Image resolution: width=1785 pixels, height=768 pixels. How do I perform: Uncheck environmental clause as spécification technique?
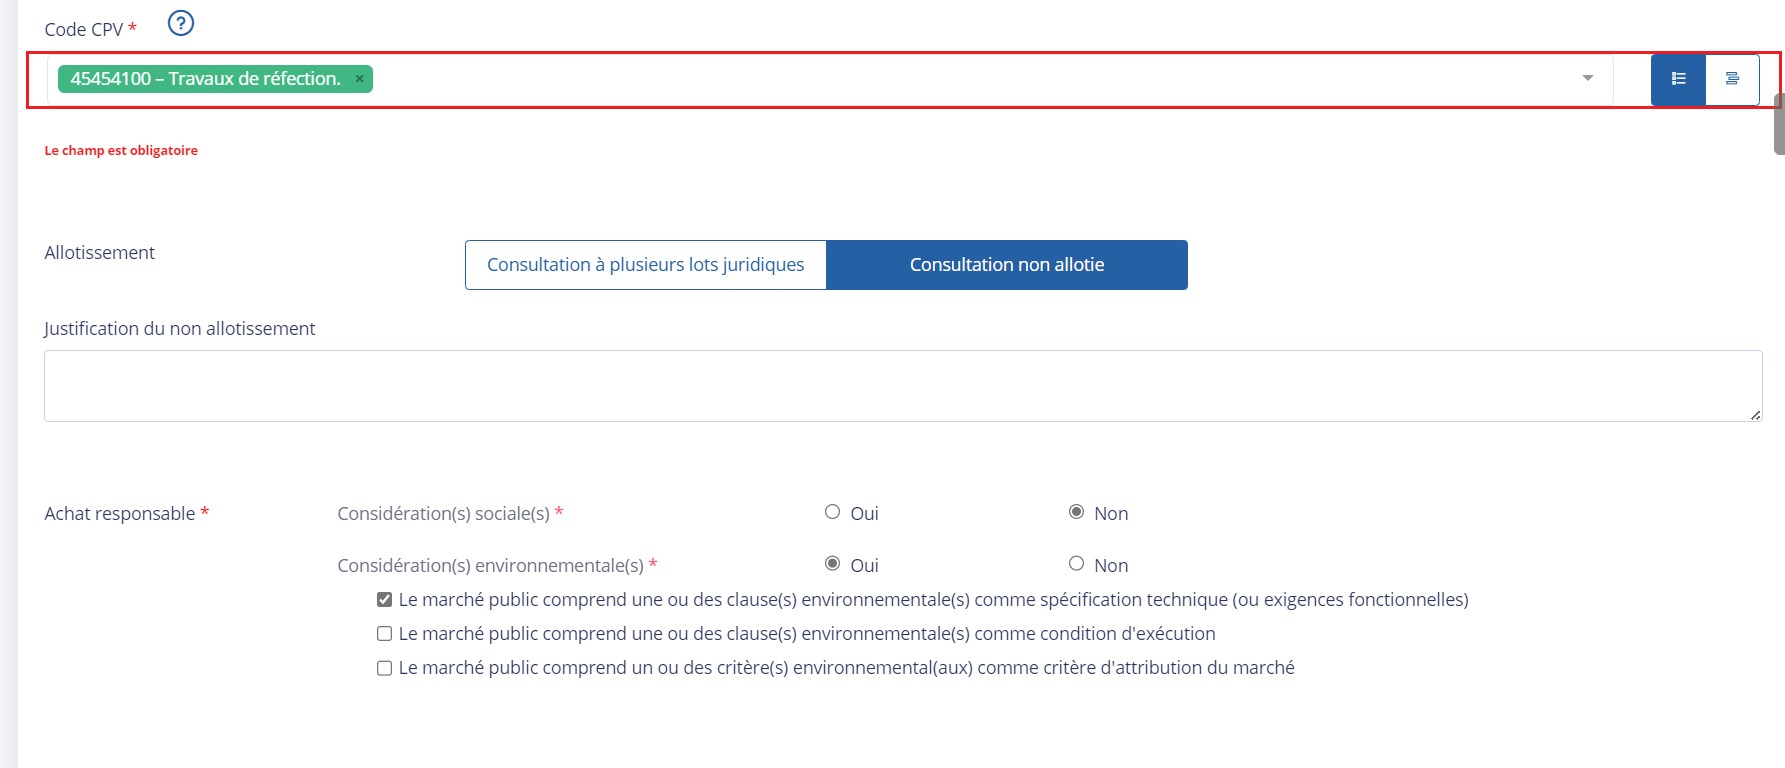pyautogui.click(x=384, y=600)
